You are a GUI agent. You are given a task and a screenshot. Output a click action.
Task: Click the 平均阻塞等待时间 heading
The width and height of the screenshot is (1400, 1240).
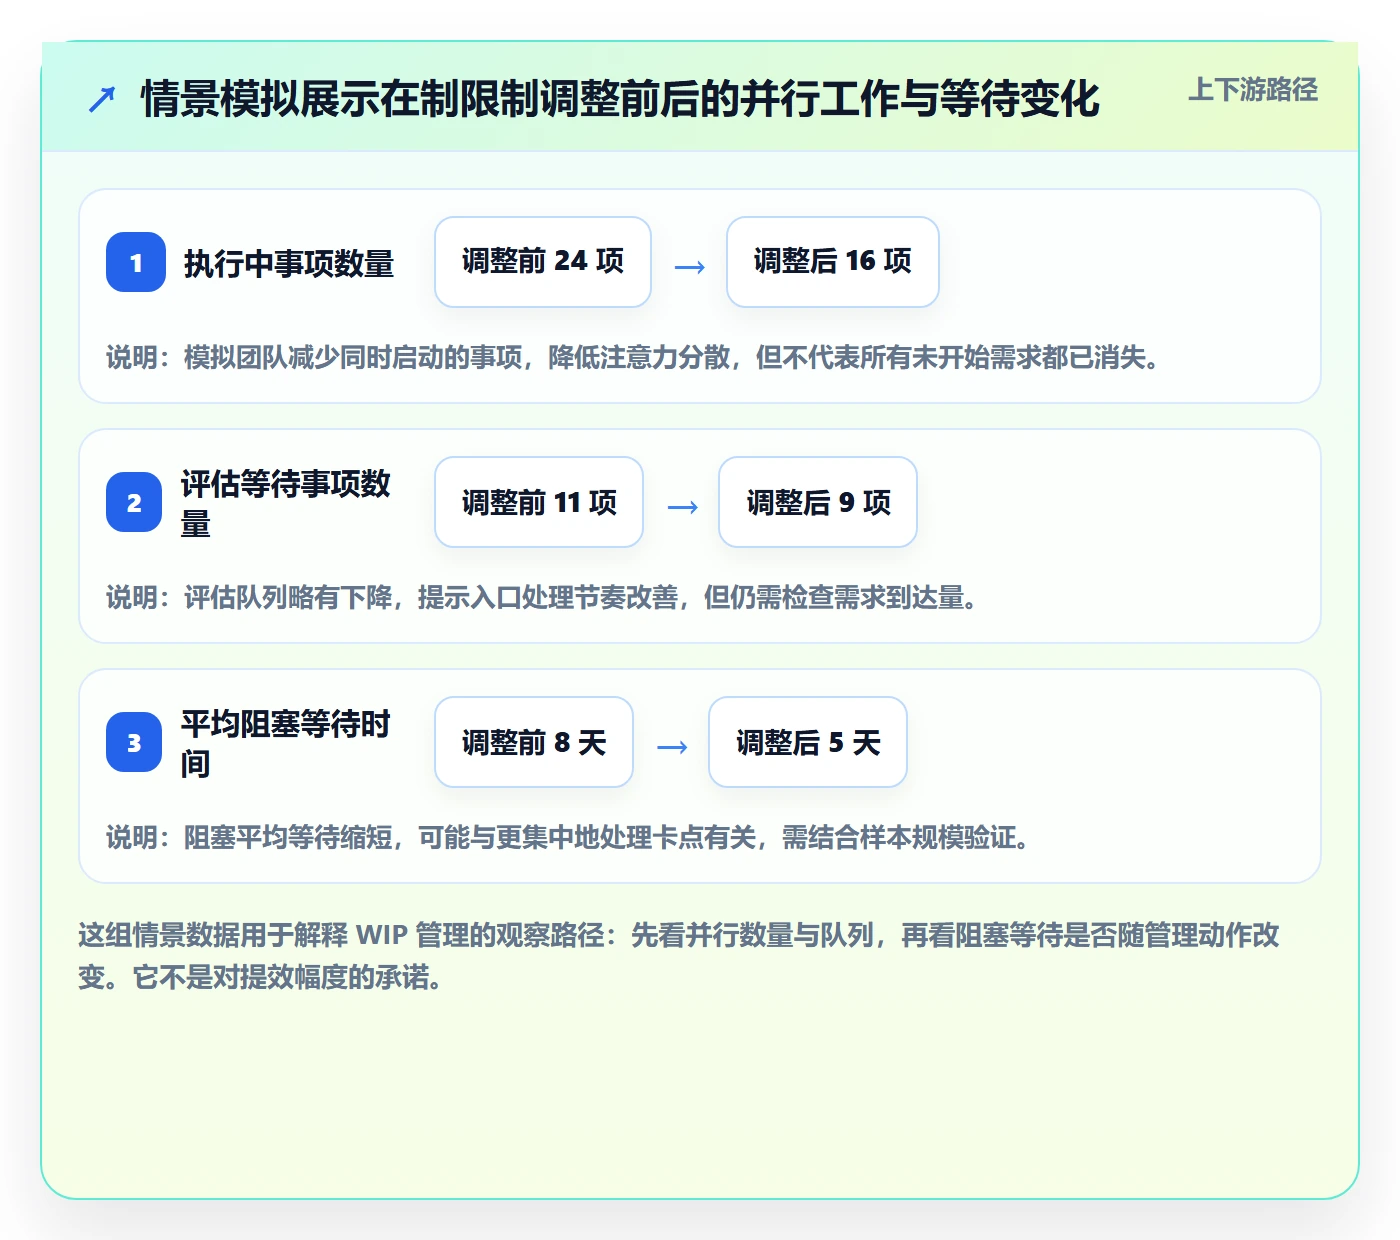[x=286, y=743]
